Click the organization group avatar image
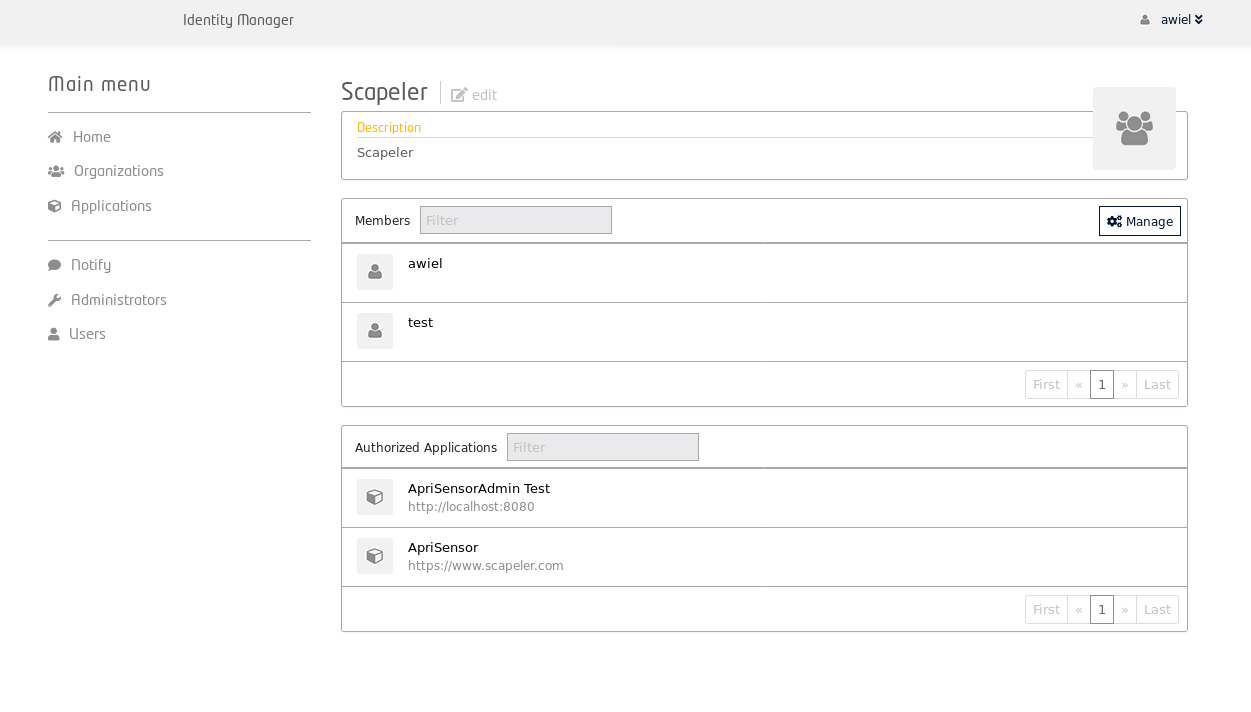The image size is (1251, 712). tap(1134, 128)
